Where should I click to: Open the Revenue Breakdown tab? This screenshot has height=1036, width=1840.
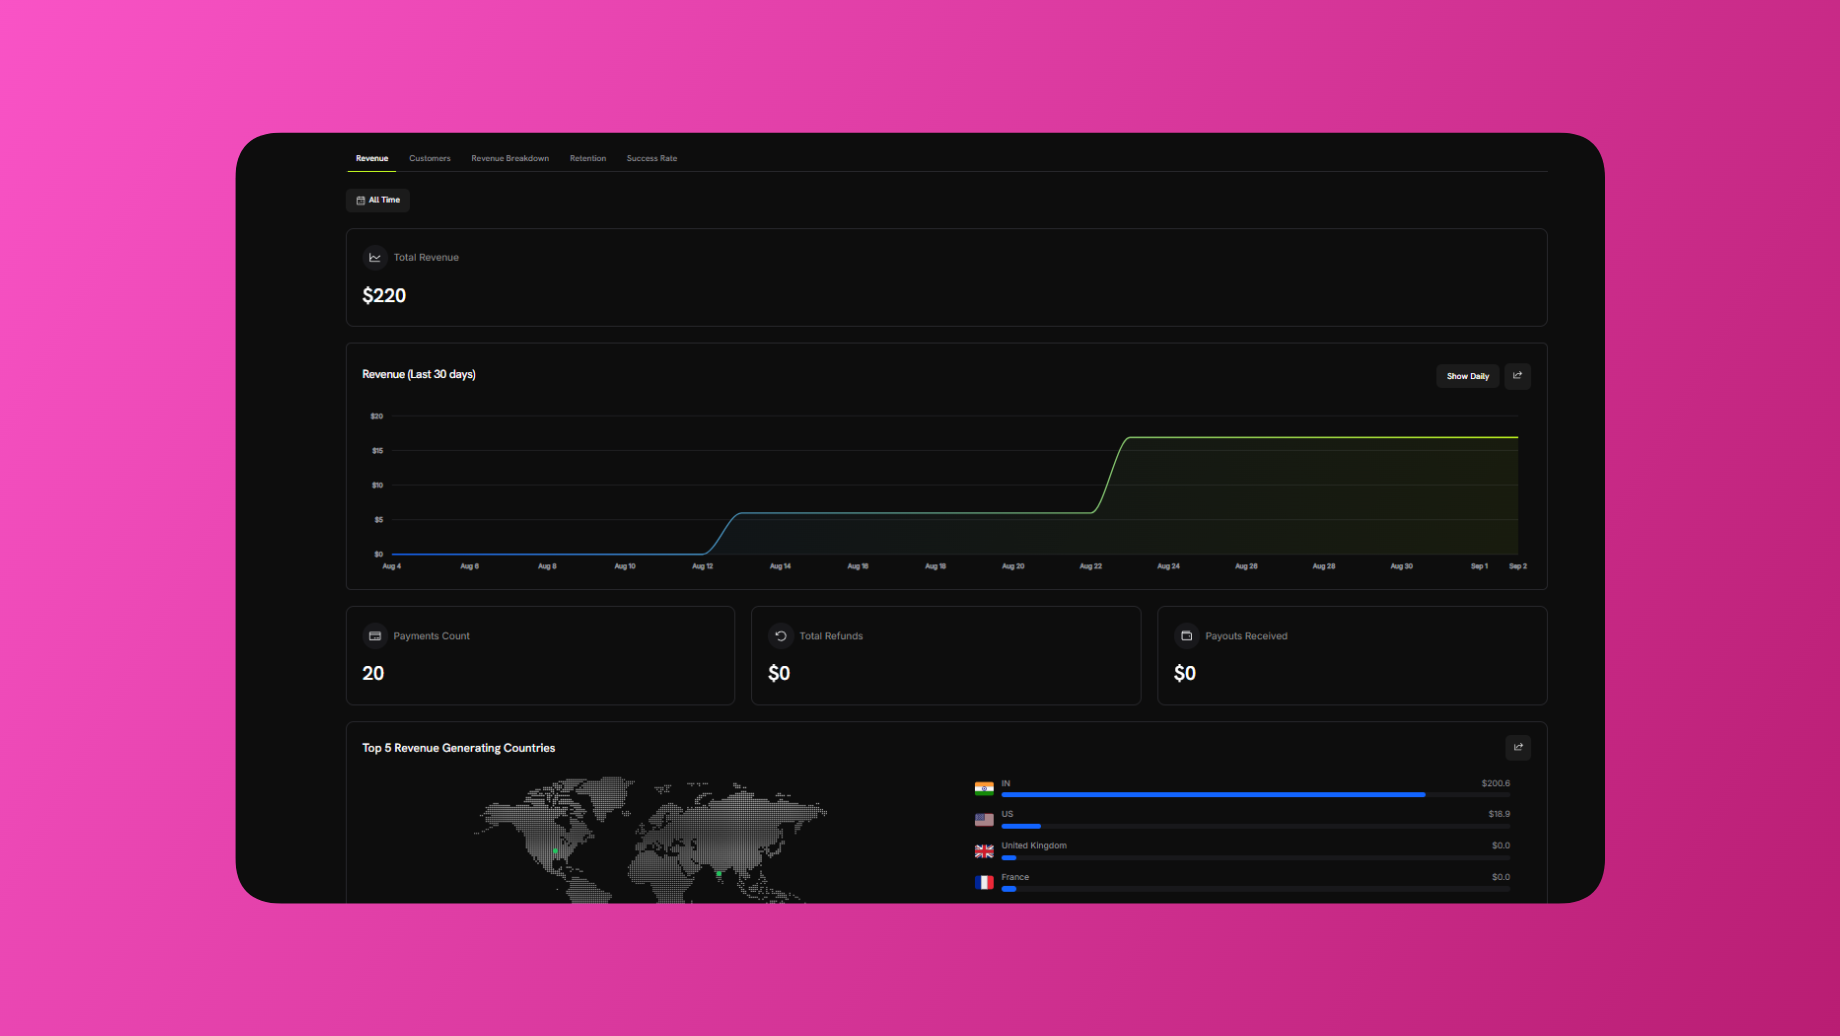(510, 158)
